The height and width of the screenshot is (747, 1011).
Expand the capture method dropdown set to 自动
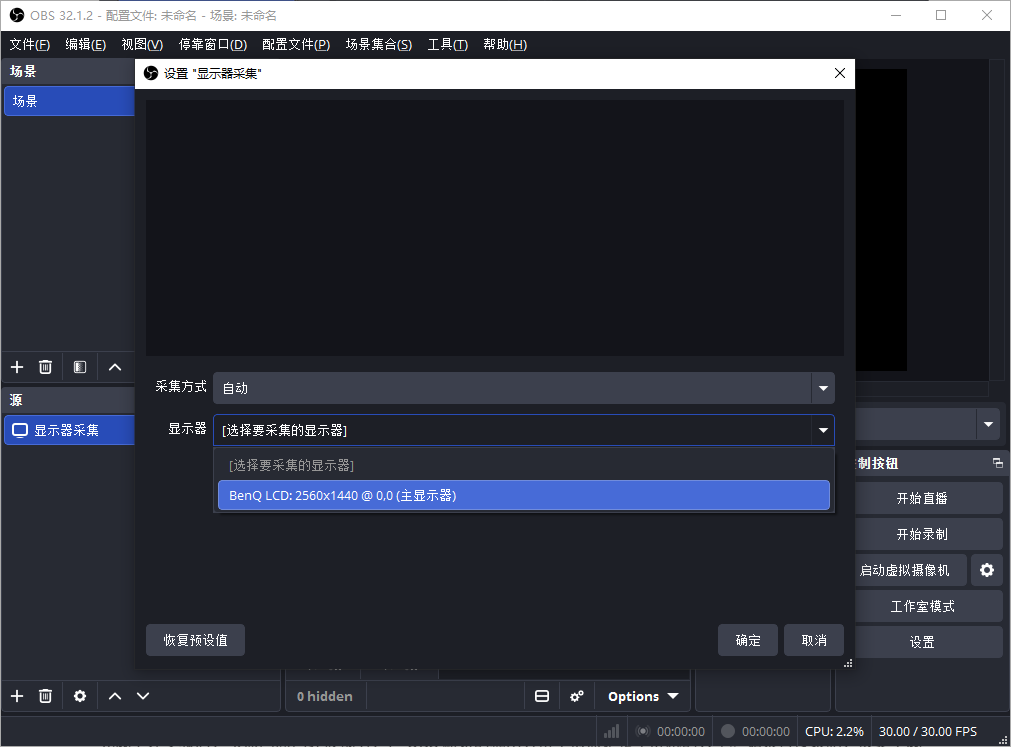[x=823, y=388]
